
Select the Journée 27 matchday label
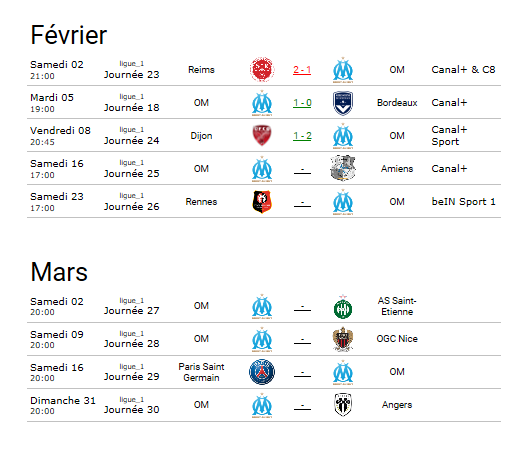coord(131,311)
